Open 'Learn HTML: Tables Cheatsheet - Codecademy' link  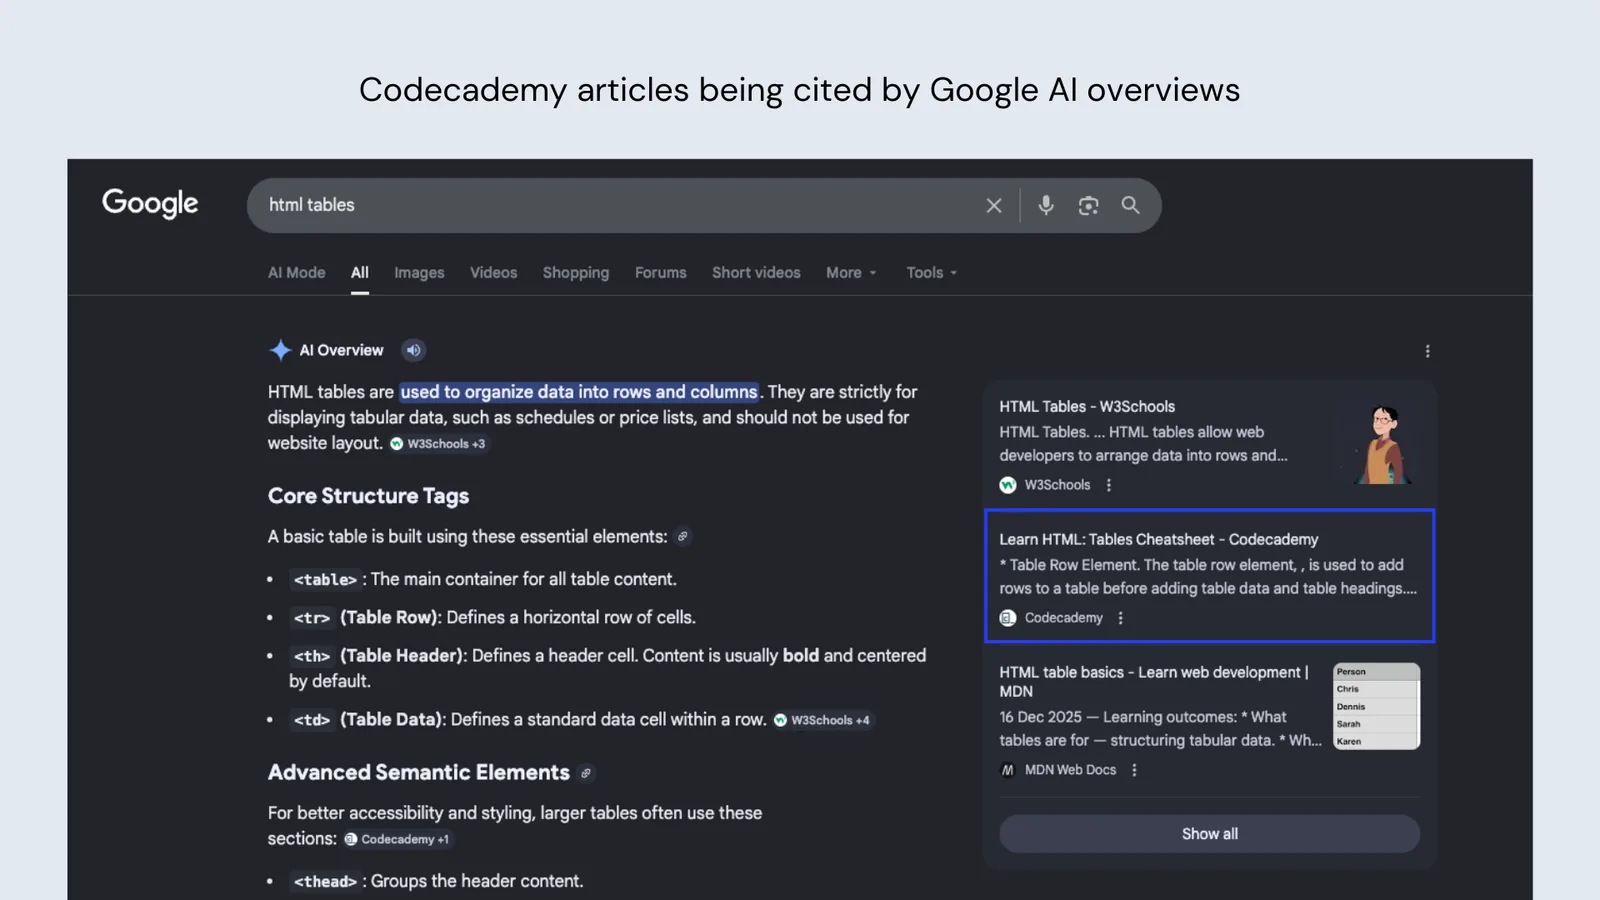tap(1159, 540)
